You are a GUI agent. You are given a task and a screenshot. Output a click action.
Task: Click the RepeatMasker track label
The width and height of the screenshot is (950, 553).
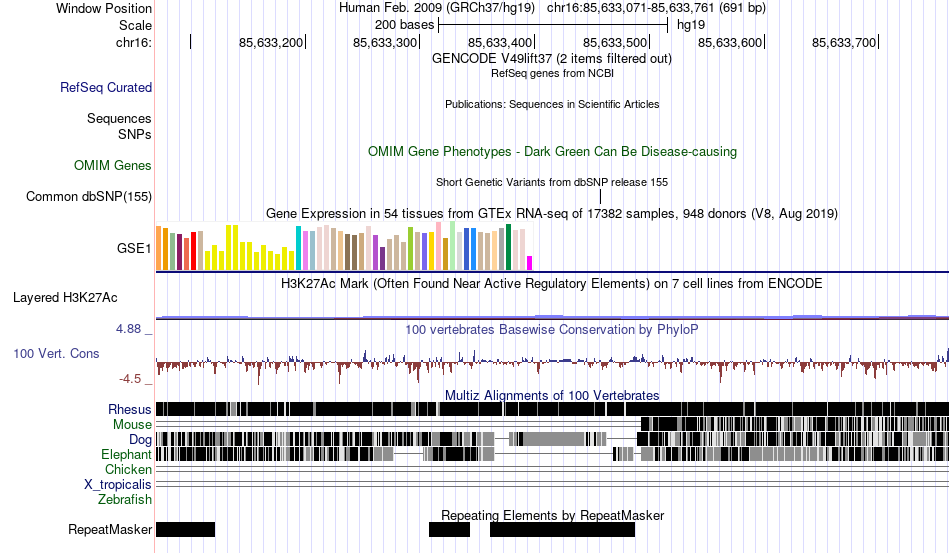(110, 529)
